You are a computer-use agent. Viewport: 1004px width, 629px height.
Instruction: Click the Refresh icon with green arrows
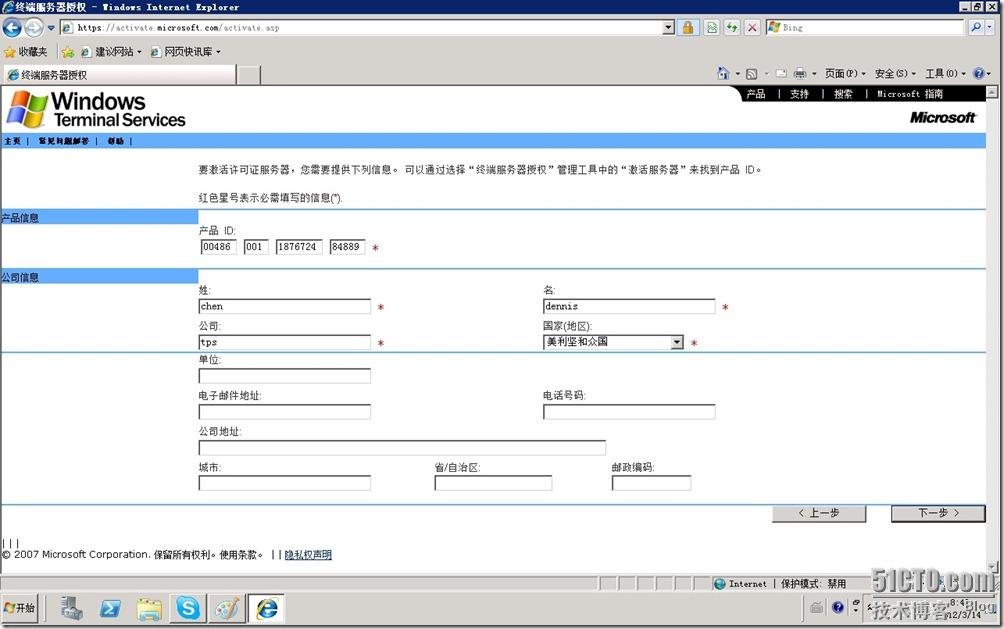point(732,28)
